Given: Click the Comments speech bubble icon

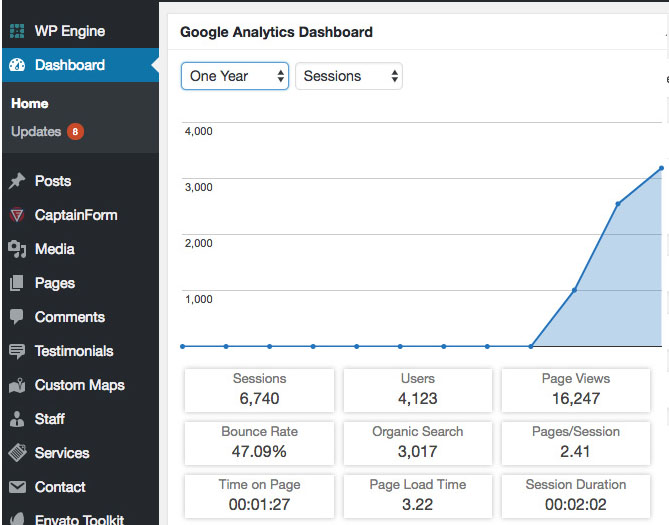Looking at the screenshot, I should pos(17,317).
